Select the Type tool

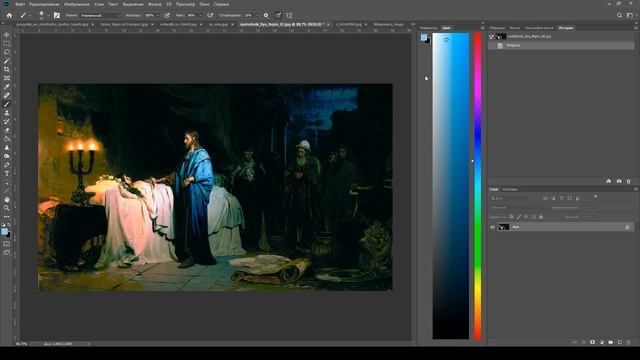click(7, 173)
